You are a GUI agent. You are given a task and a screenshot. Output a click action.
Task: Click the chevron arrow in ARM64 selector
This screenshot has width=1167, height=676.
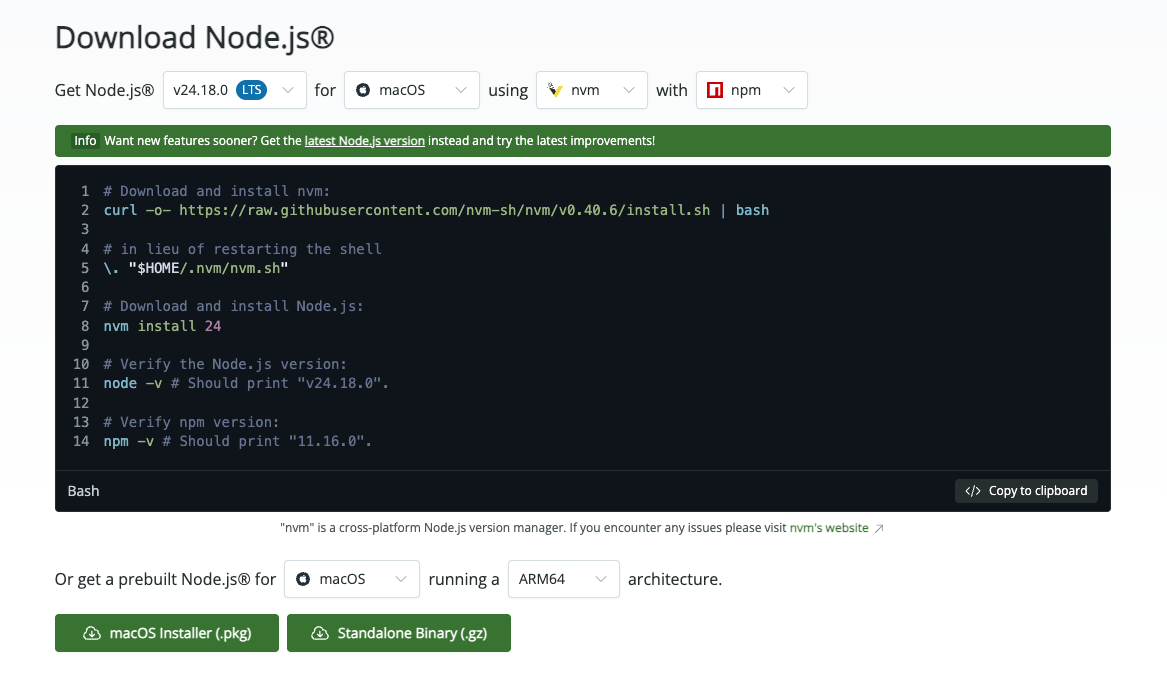(601, 579)
